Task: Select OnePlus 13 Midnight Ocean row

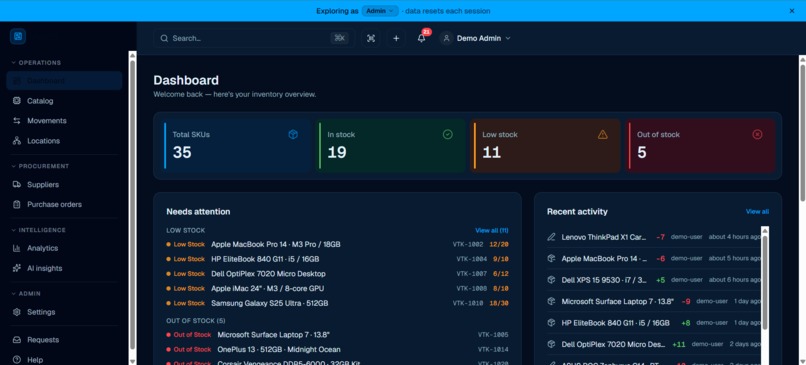Action: 337,350
